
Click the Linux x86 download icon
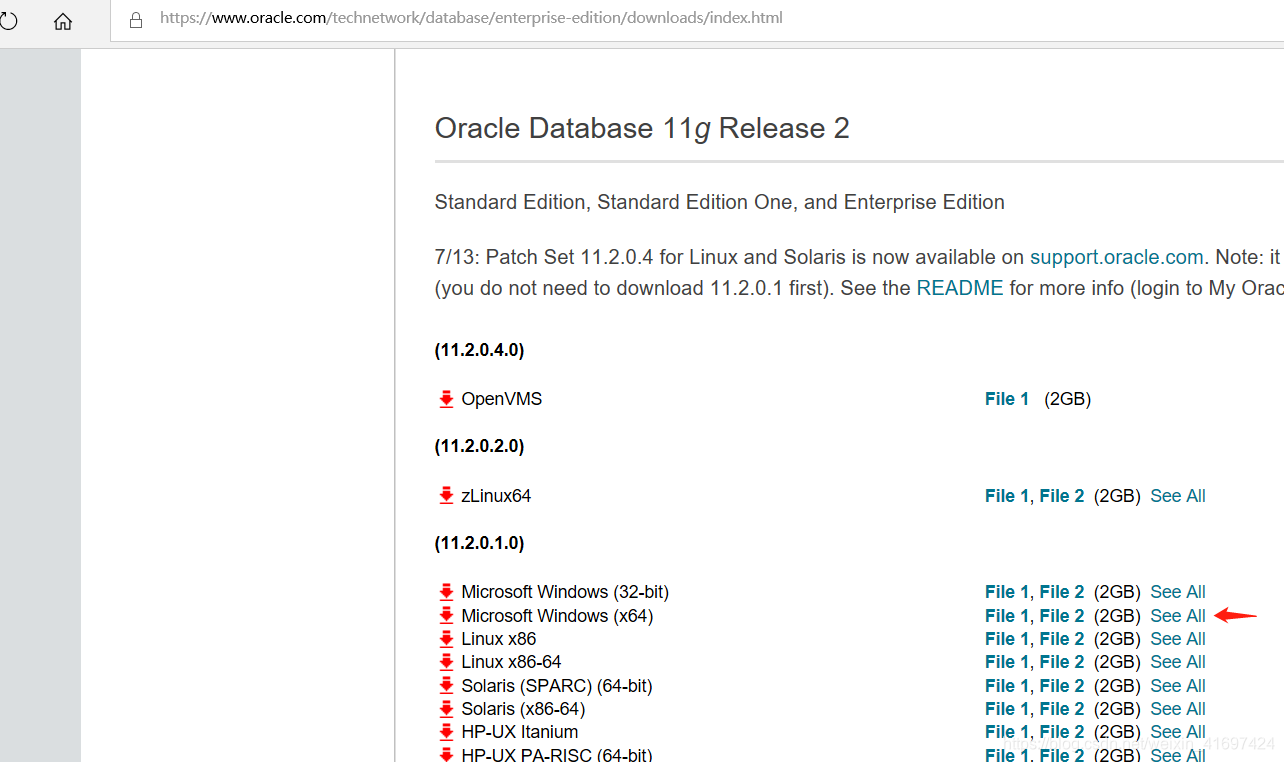[x=446, y=639]
